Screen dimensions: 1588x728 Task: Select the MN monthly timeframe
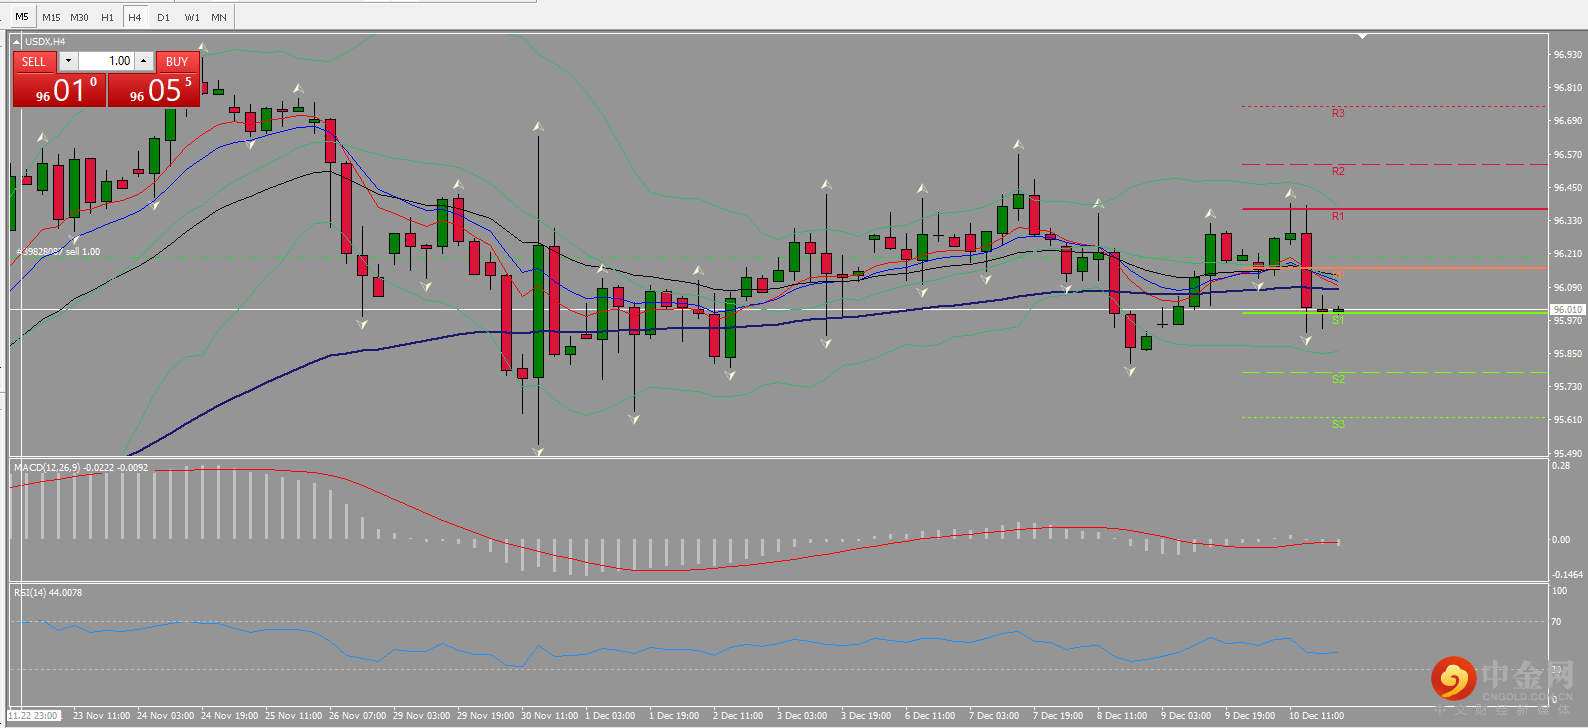tap(219, 17)
